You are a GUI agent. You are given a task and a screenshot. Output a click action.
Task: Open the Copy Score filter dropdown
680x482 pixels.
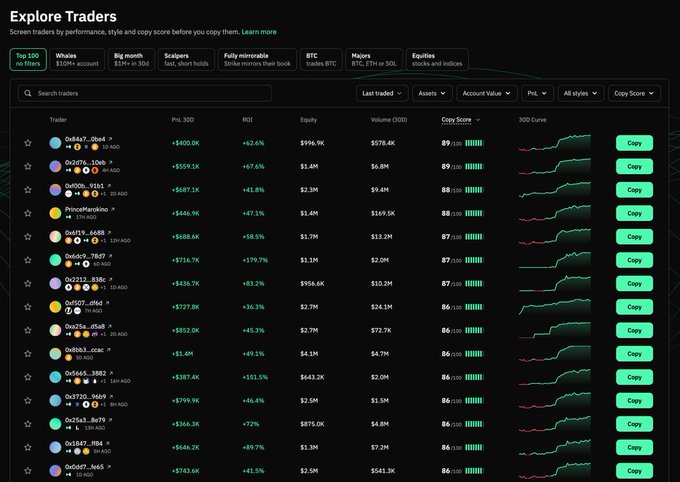(634, 93)
